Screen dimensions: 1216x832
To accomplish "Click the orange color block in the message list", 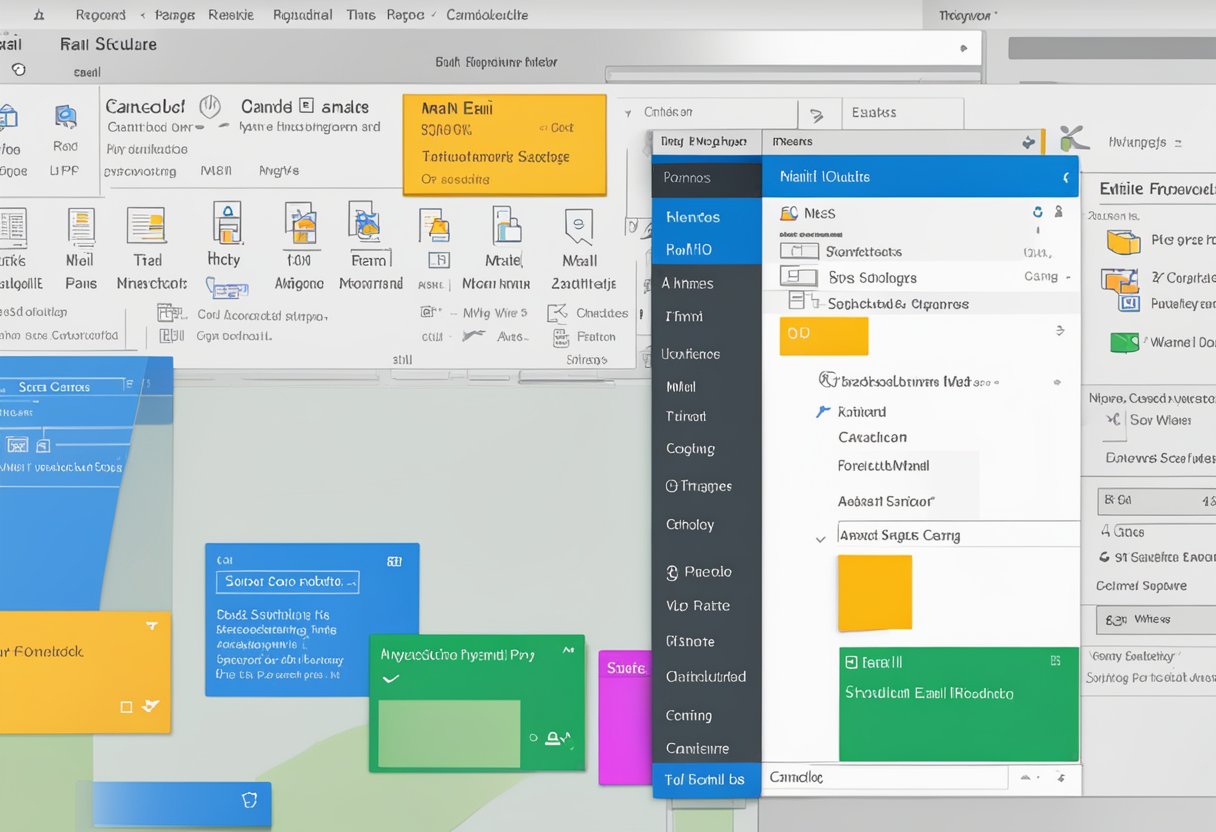I will 876,592.
